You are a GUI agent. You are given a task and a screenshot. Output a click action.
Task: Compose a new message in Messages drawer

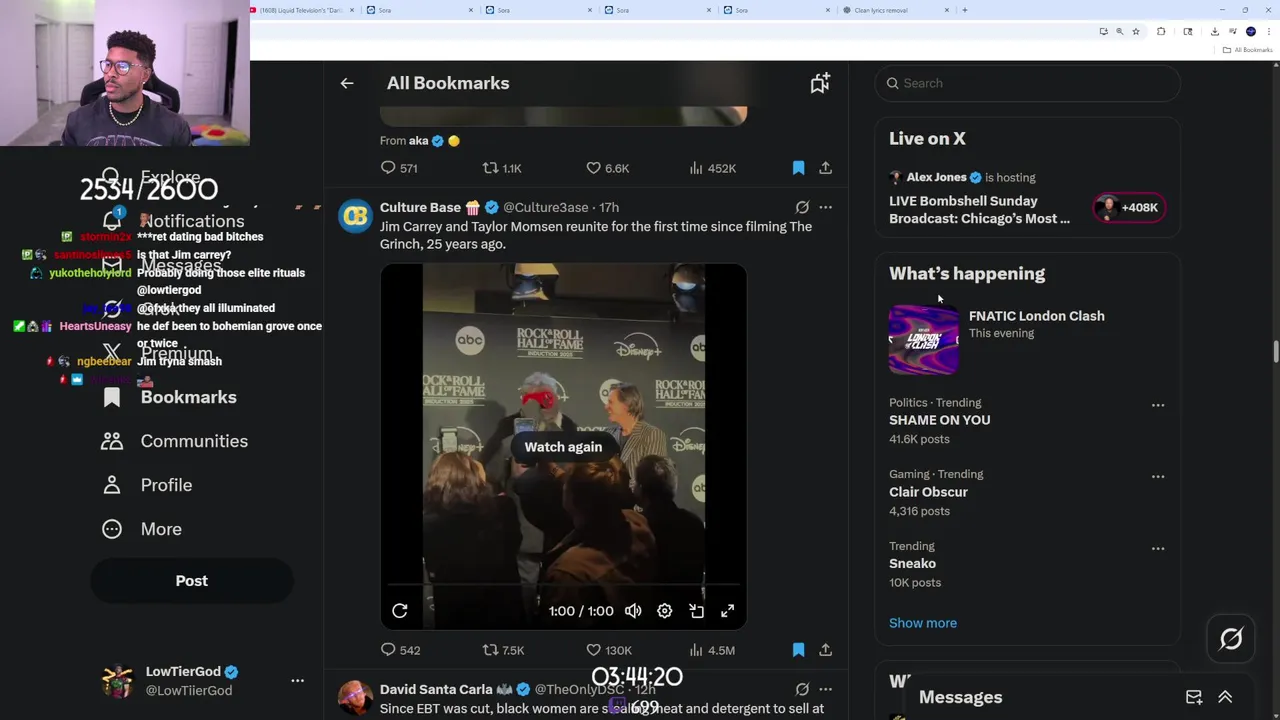(1194, 697)
